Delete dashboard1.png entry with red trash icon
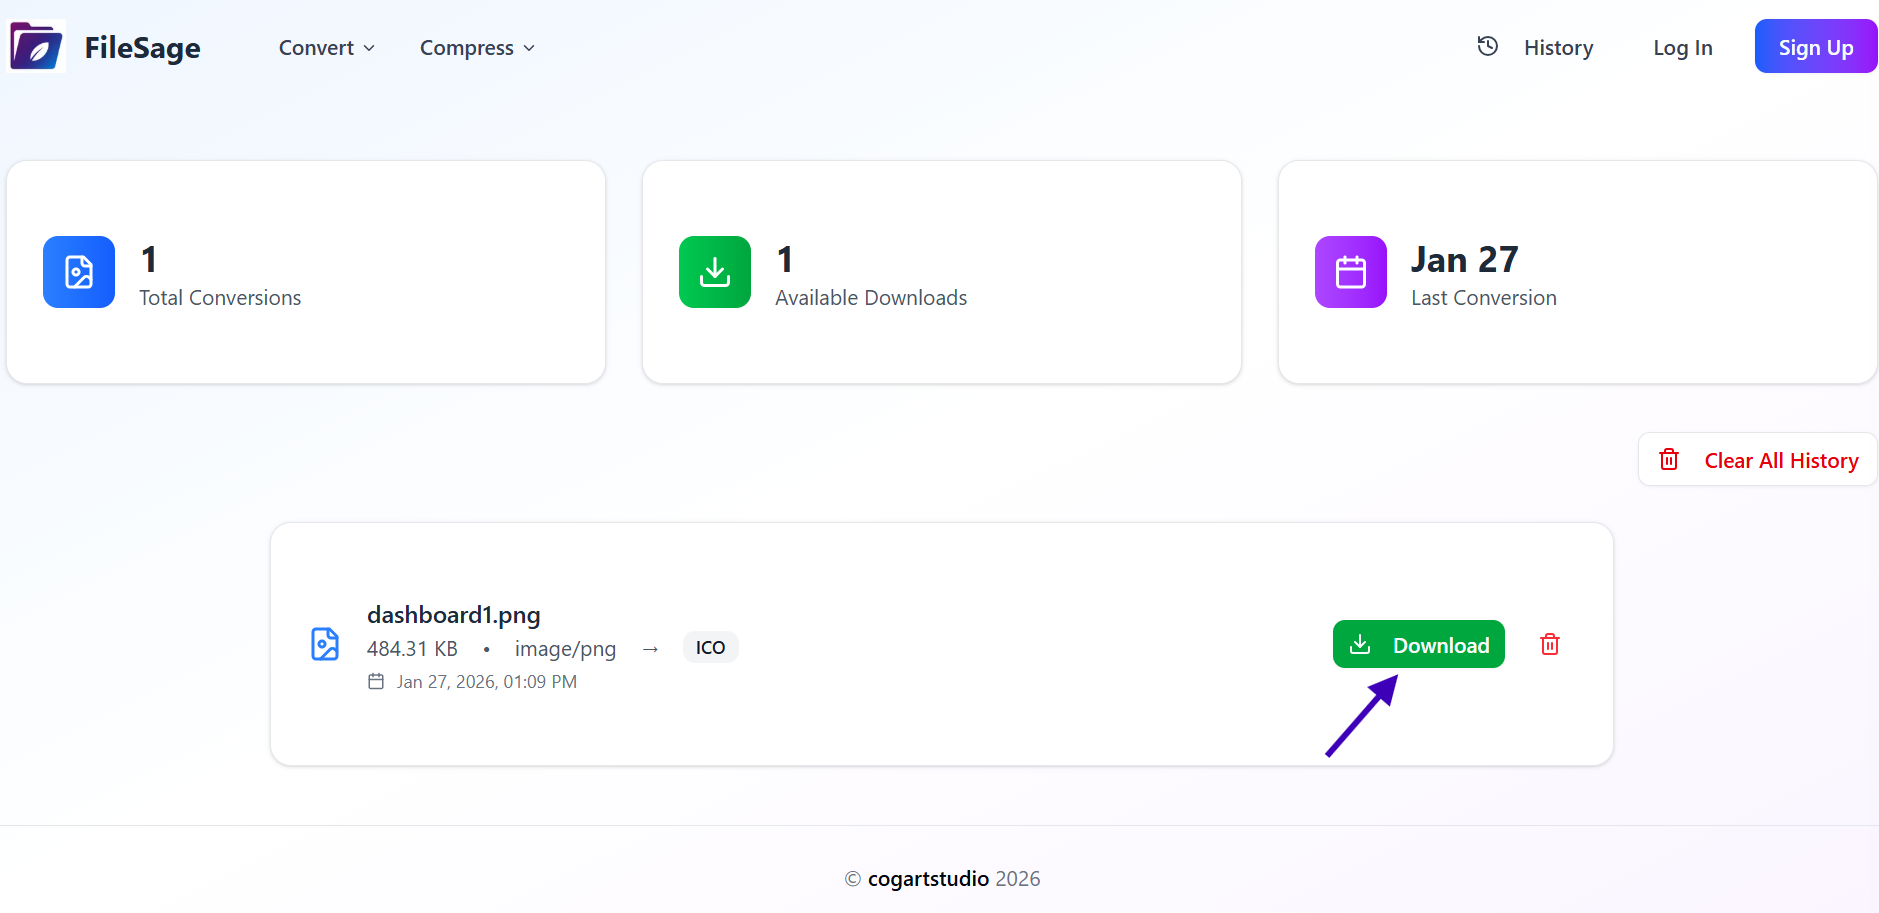 1549,644
